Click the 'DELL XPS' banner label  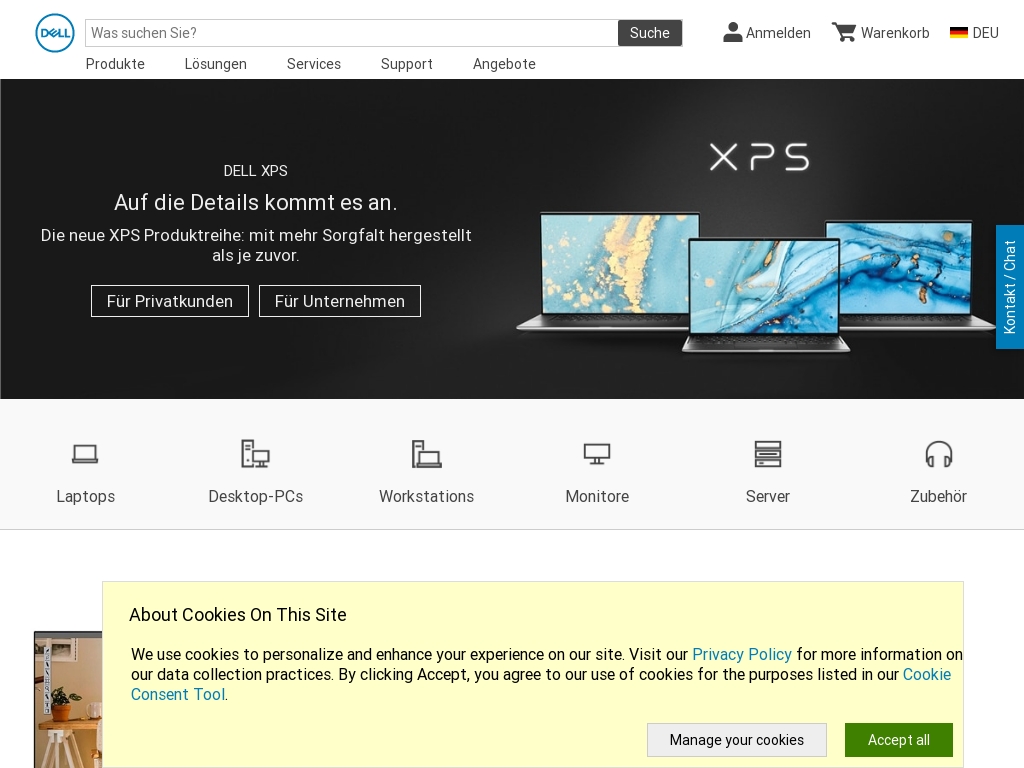[255, 171]
